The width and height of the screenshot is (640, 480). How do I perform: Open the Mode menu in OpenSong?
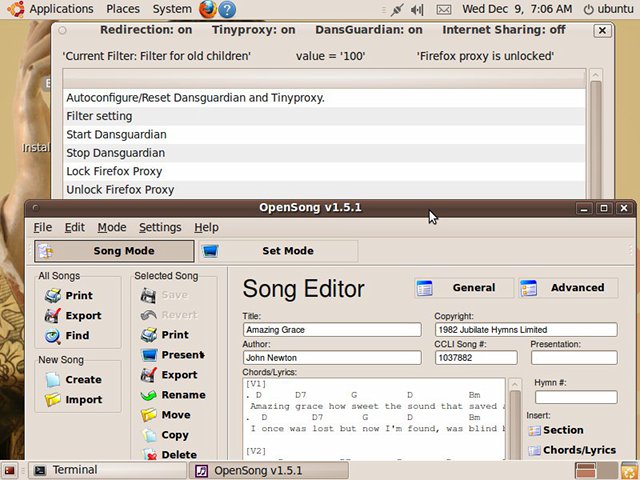point(112,227)
